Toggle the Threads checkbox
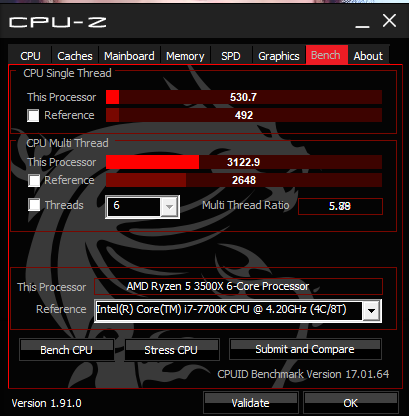The width and height of the screenshot is (409, 416). coord(34,205)
